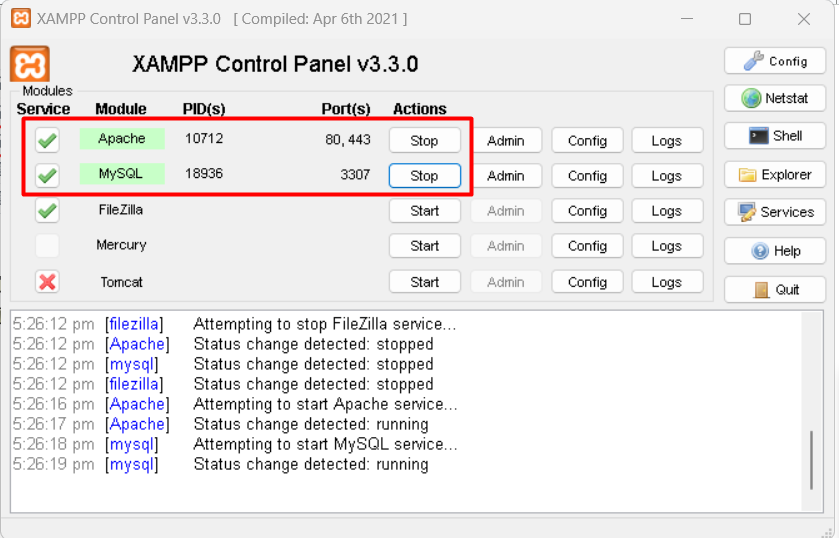
Task: Click MySQL port 3307
Action: click(355, 175)
